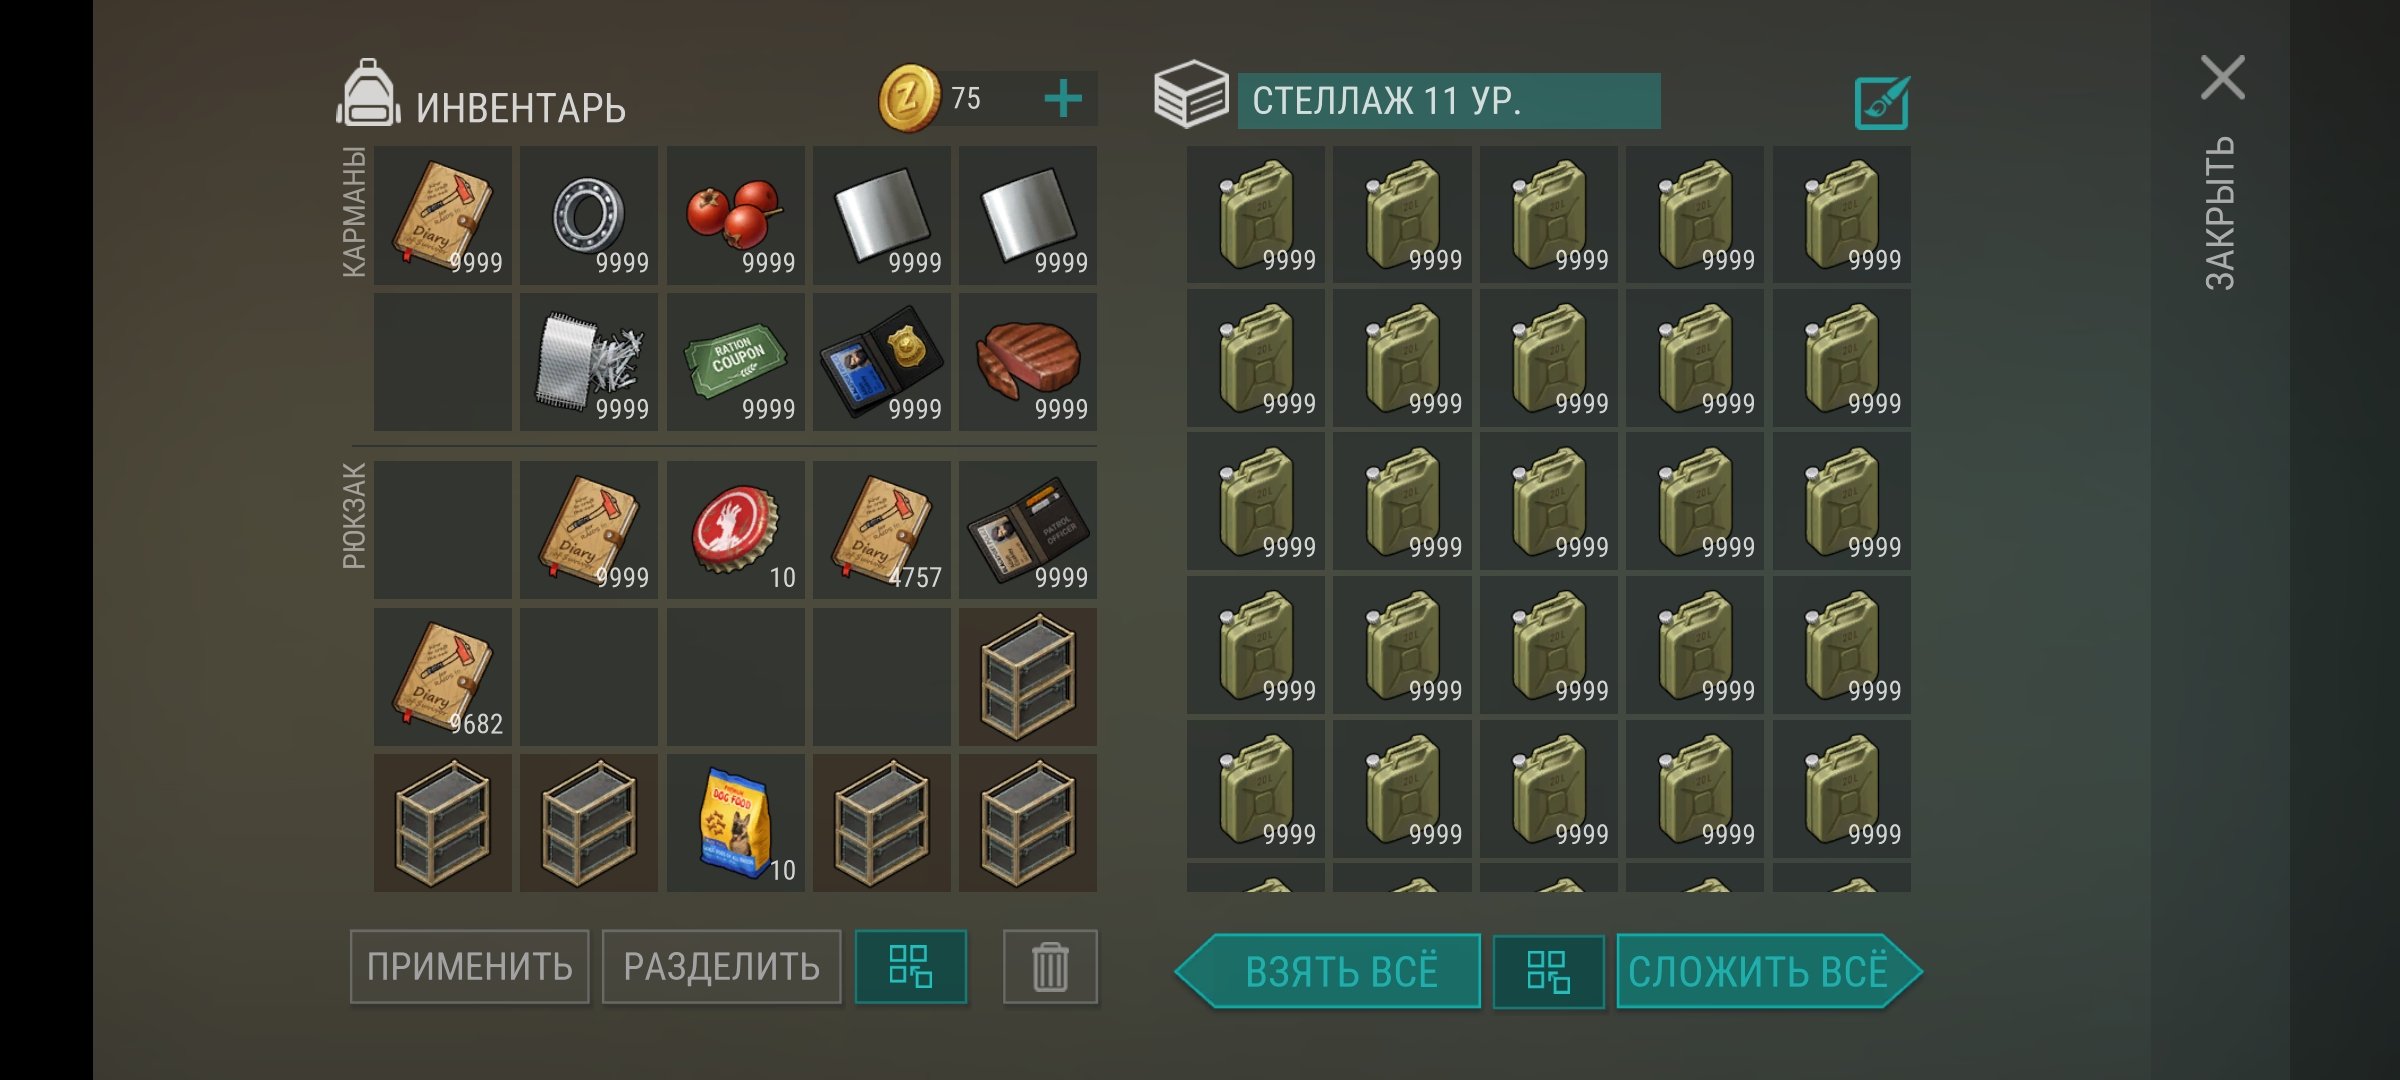Select the grilled steak item
This screenshot has height=1080, width=2400.
1028,362
